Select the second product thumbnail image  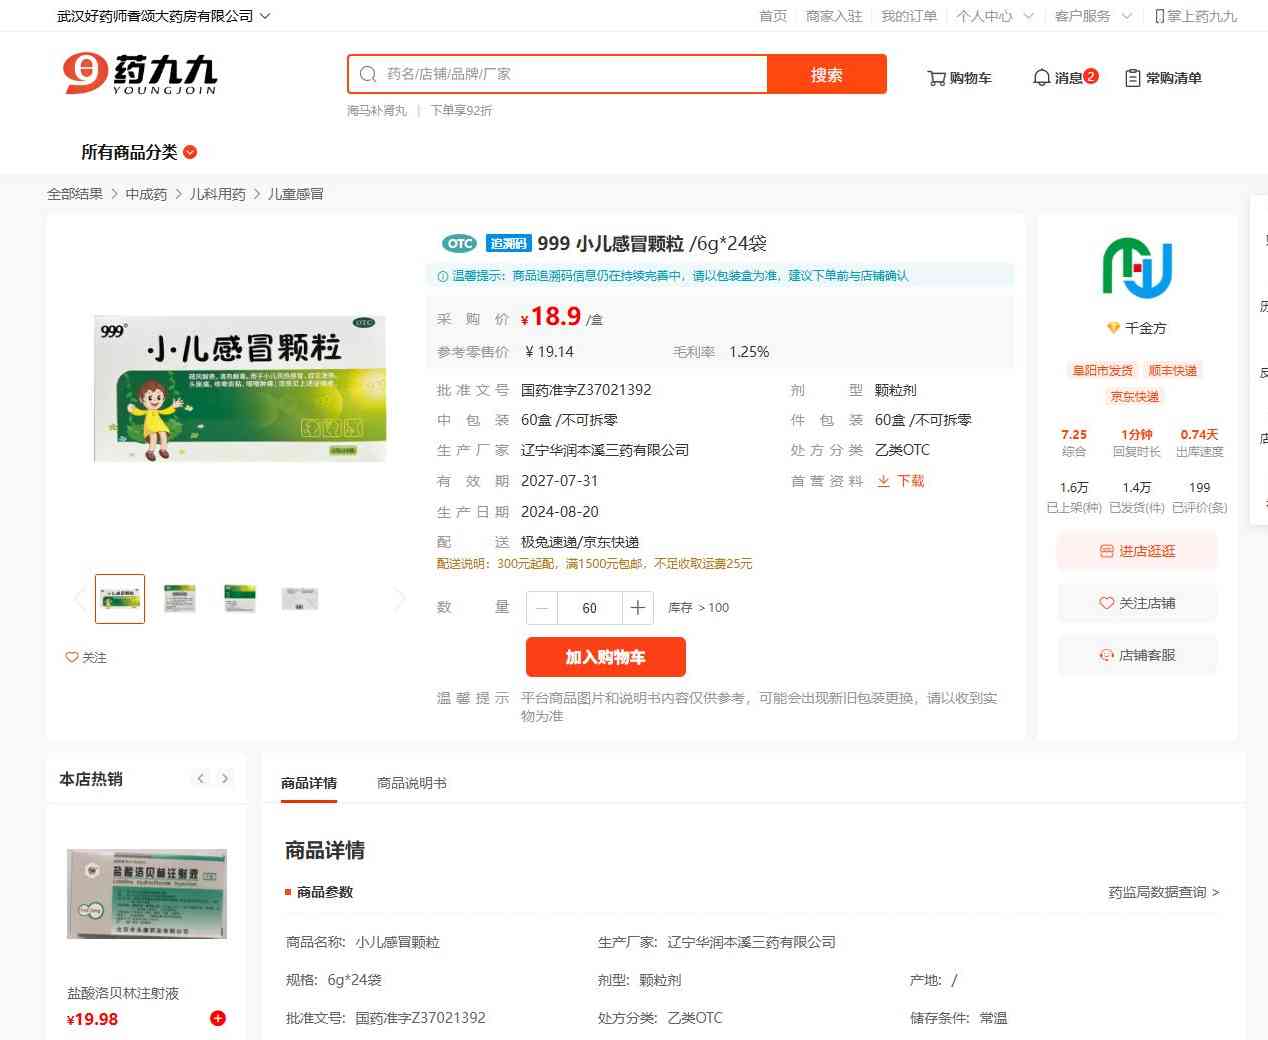click(x=180, y=599)
